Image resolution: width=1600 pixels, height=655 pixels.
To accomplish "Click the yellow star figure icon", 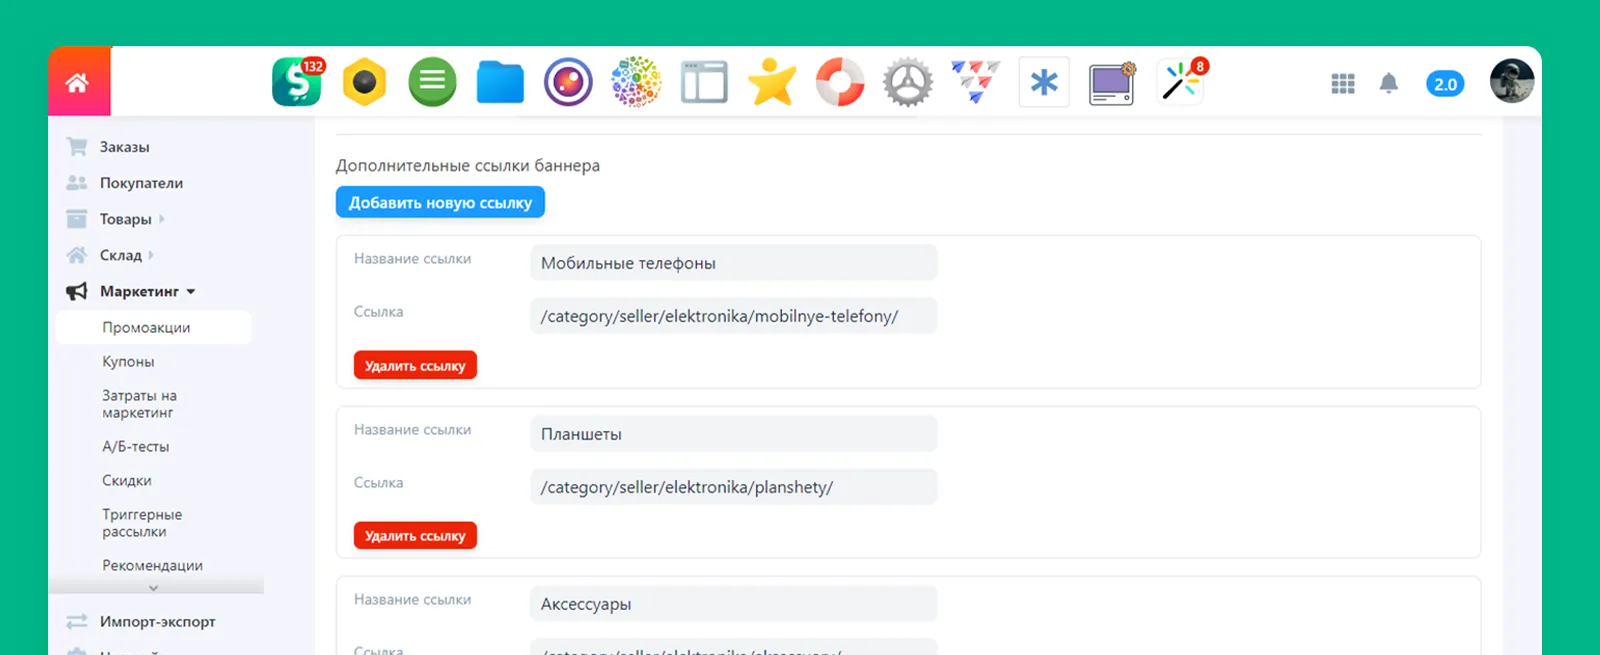I will [772, 82].
